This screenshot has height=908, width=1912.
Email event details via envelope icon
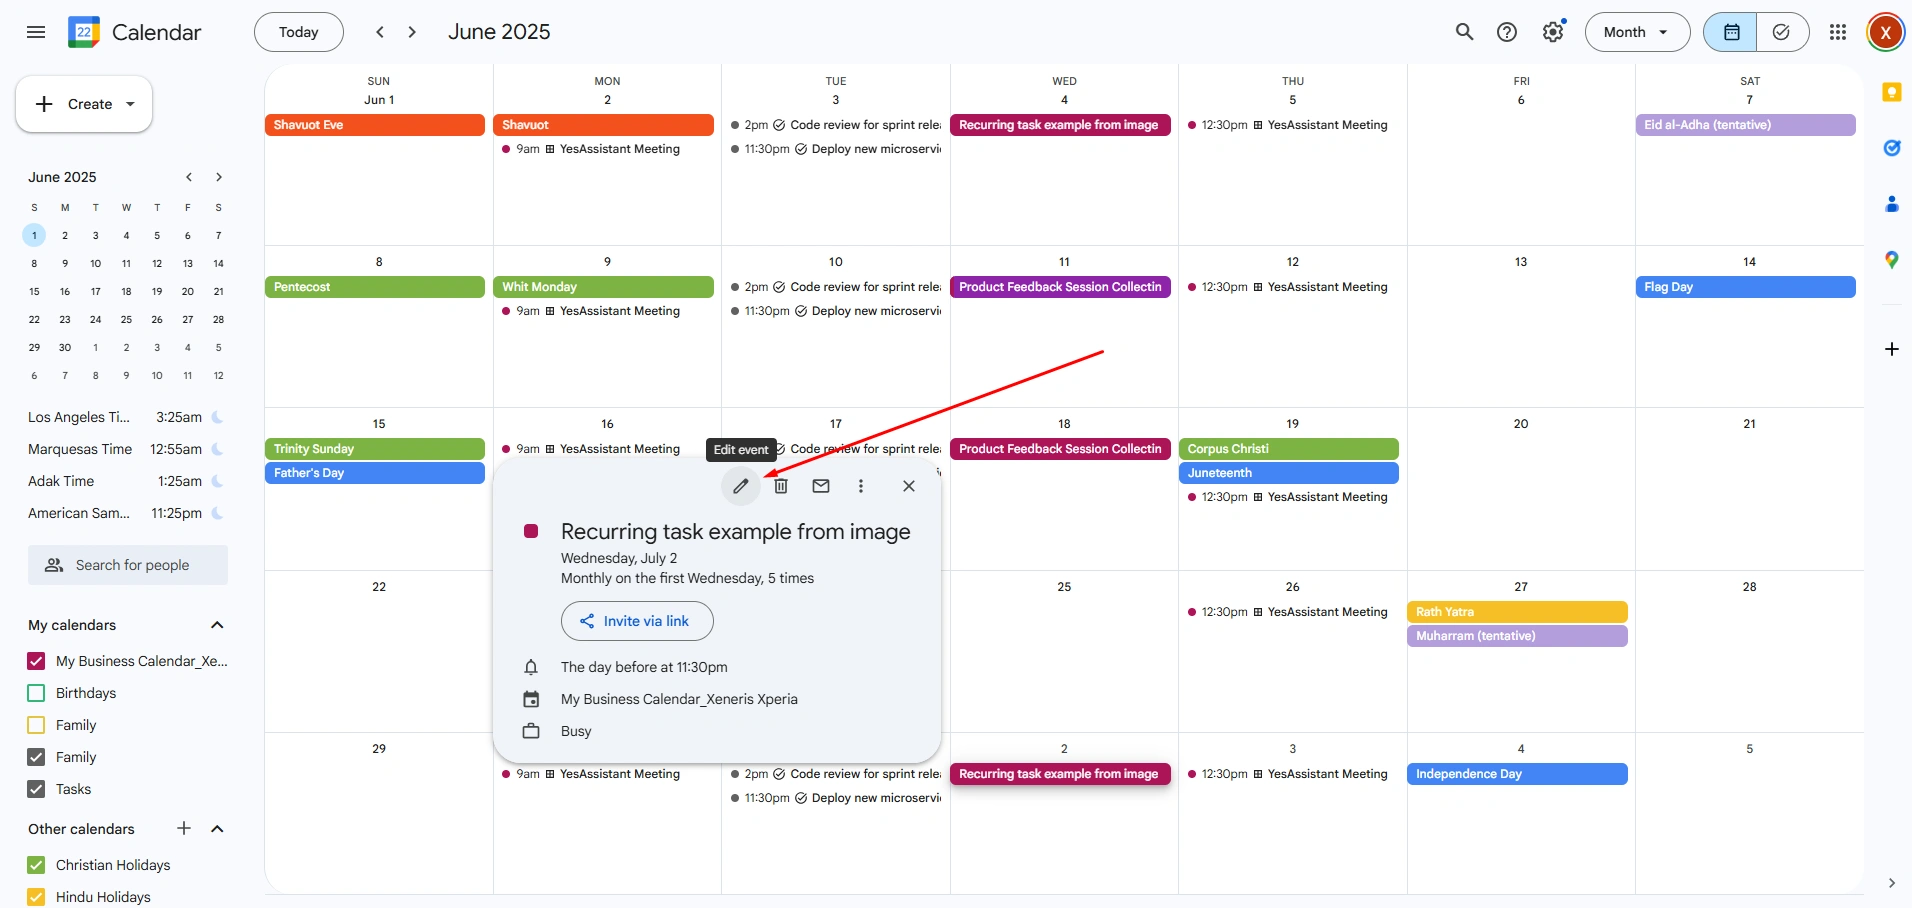click(821, 486)
